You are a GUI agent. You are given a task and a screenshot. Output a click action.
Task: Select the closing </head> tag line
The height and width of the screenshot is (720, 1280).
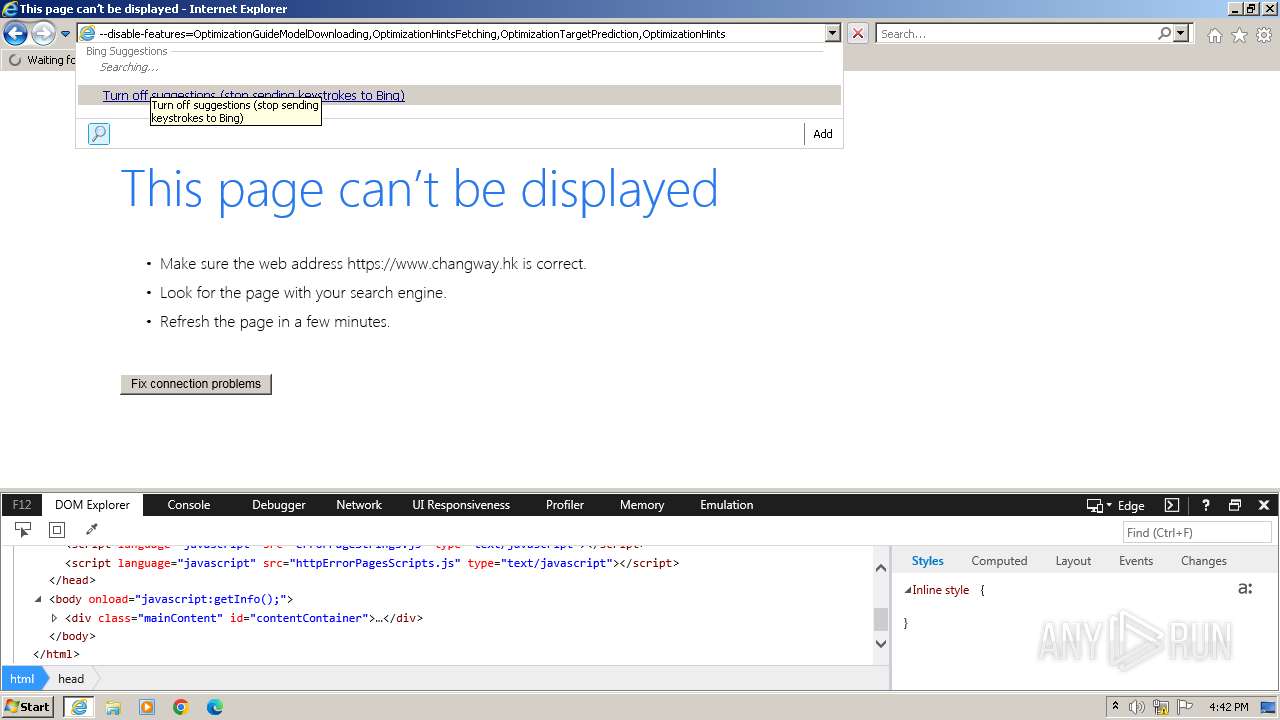(72, 580)
